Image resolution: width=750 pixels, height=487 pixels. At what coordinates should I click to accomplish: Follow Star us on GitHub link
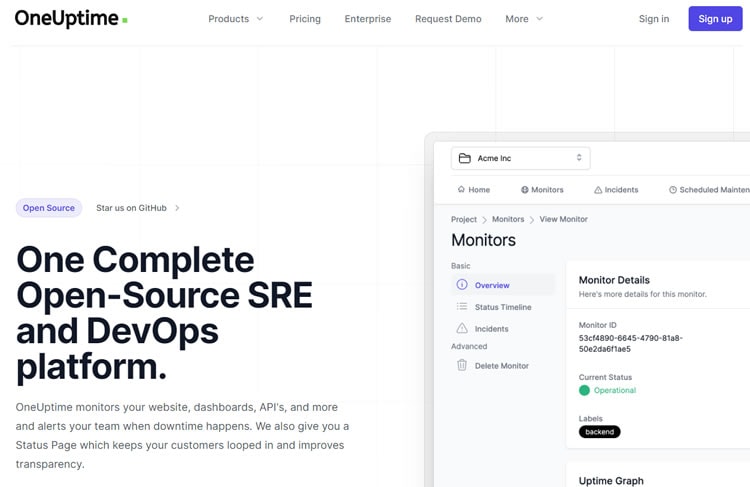(x=131, y=208)
